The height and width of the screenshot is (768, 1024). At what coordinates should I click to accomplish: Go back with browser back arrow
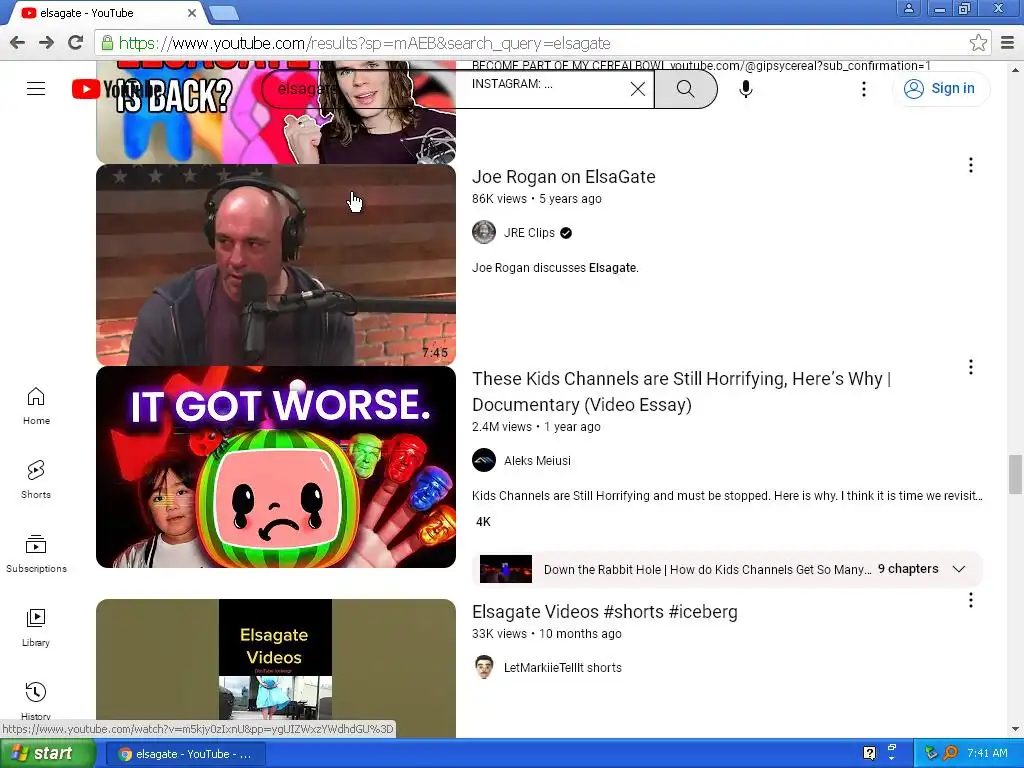point(18,43)
